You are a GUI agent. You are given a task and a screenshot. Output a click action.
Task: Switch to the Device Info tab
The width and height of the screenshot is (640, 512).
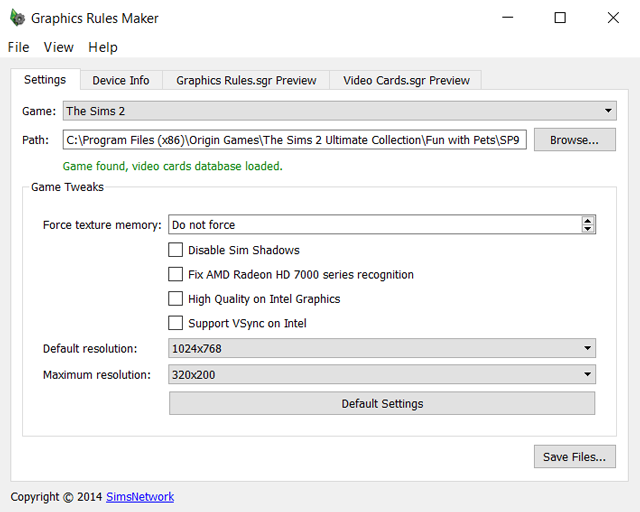[x=121, y=80]
